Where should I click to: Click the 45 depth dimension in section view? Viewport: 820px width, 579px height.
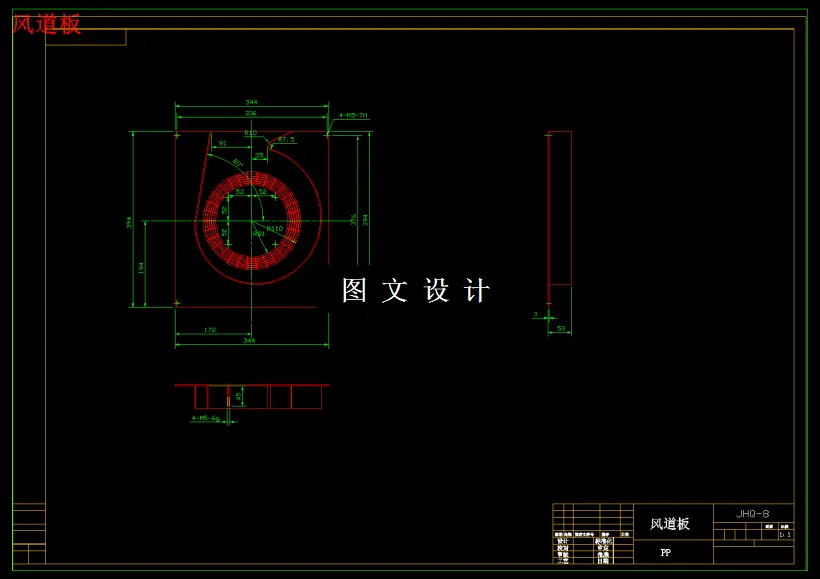[239, 396]
